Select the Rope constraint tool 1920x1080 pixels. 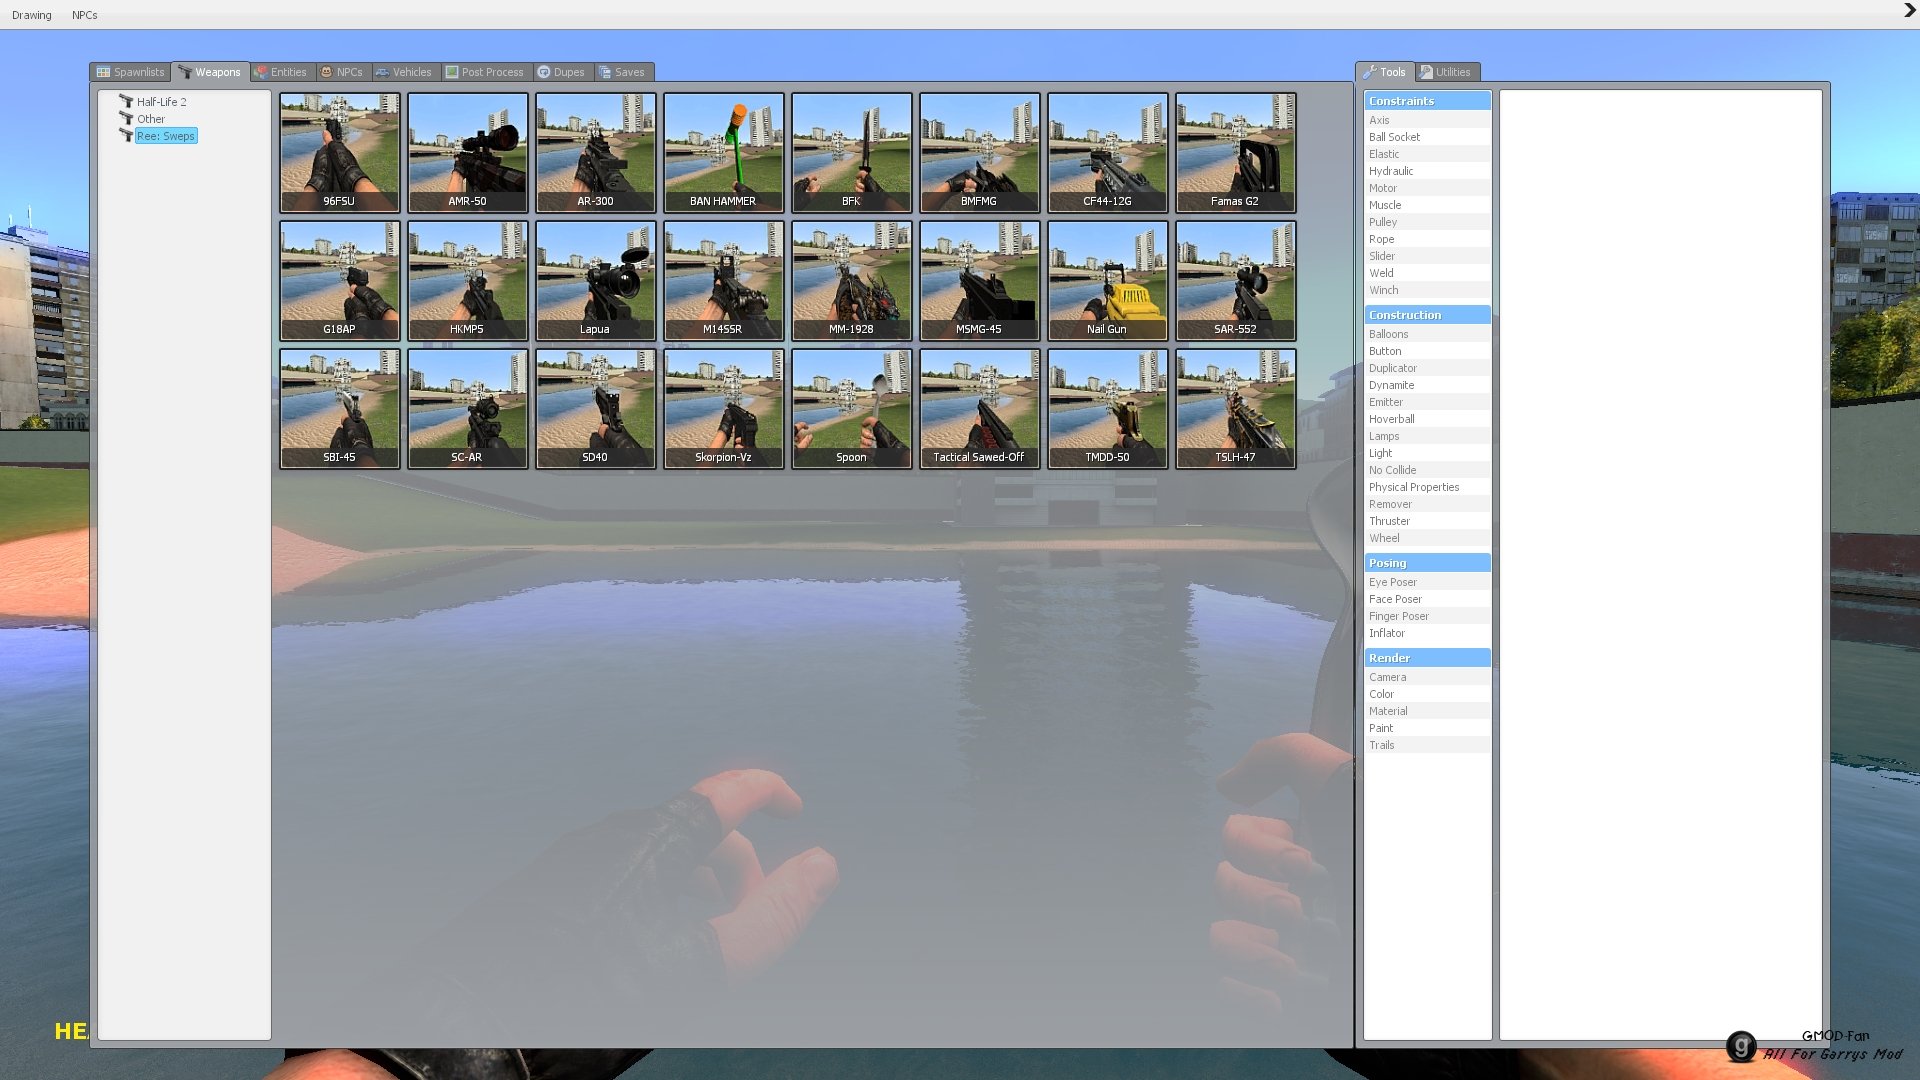(1427, 239)
